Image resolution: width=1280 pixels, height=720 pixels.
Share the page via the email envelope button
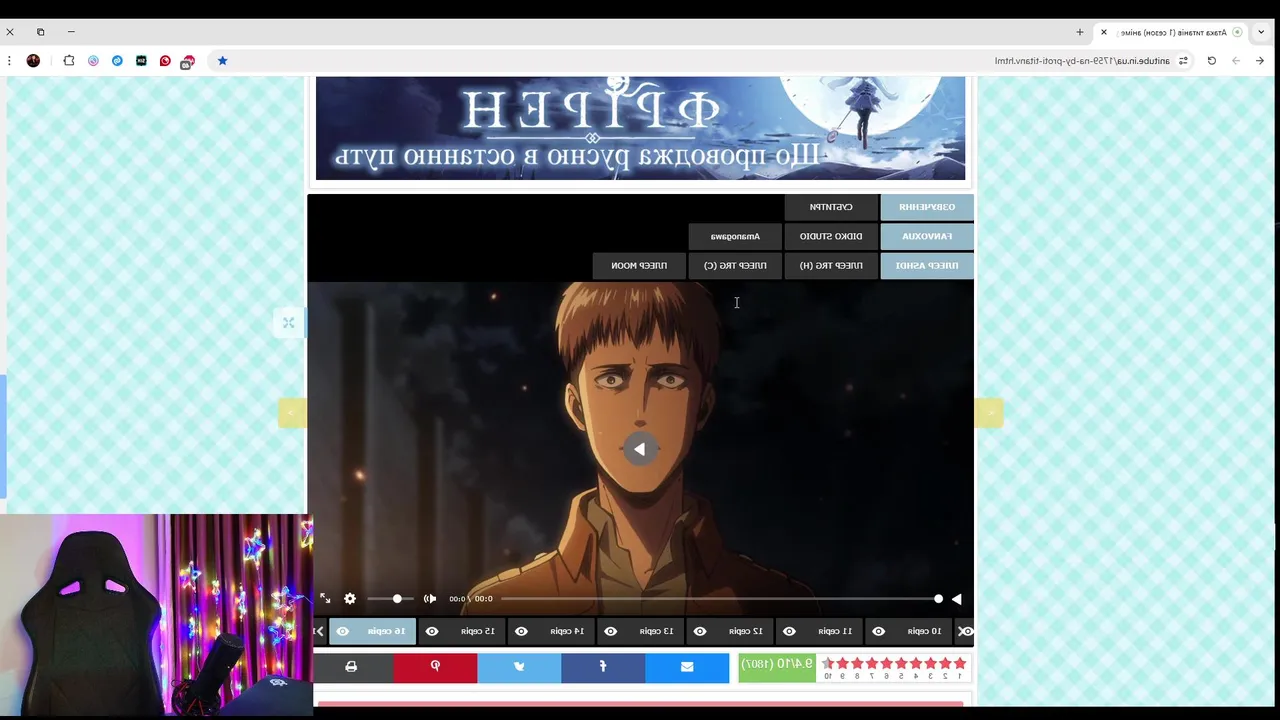tap(687, 667)
